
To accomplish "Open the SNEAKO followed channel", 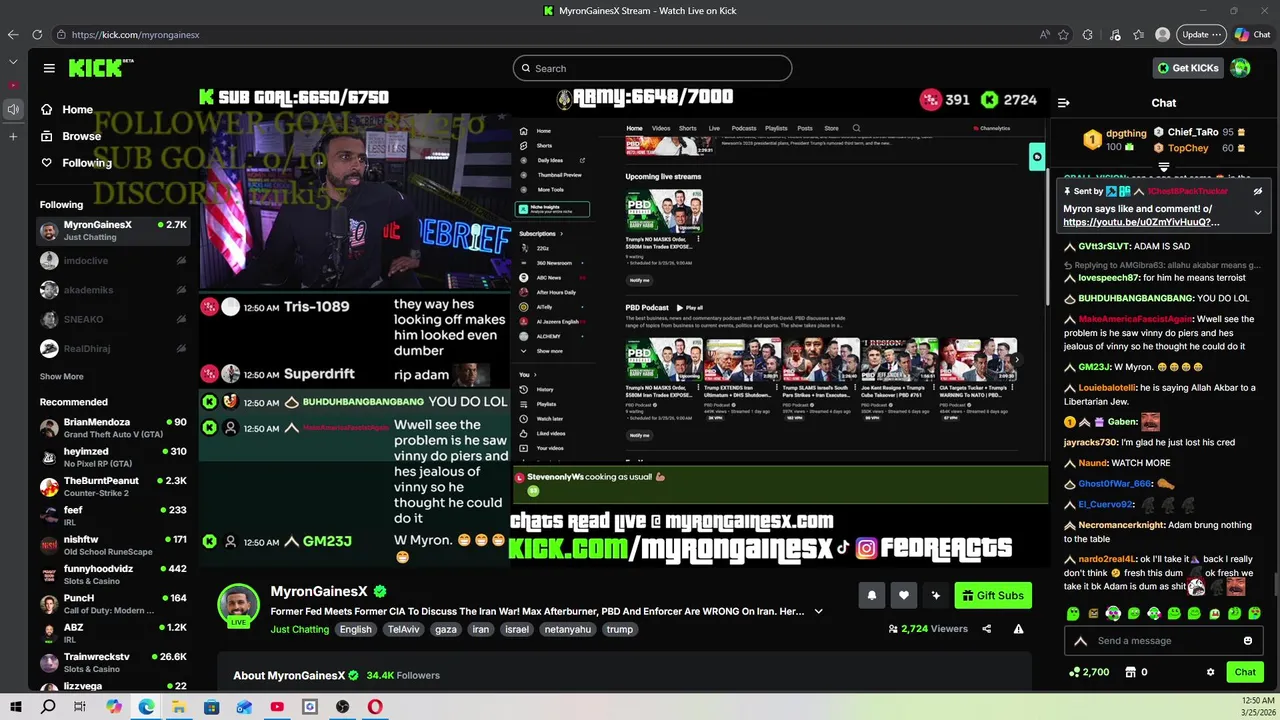I will click(113, 319).
